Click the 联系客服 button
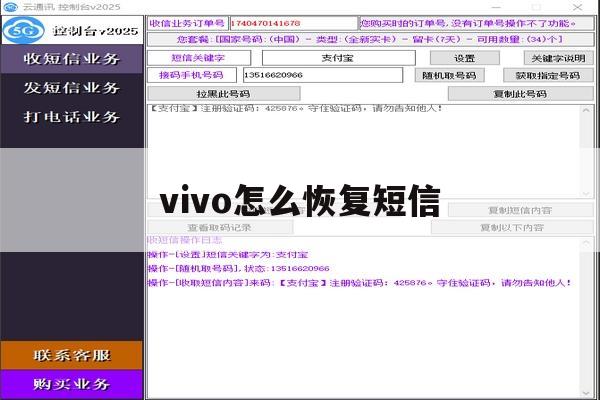The width and height of the screenshot is (600, 400). [72, 355]
